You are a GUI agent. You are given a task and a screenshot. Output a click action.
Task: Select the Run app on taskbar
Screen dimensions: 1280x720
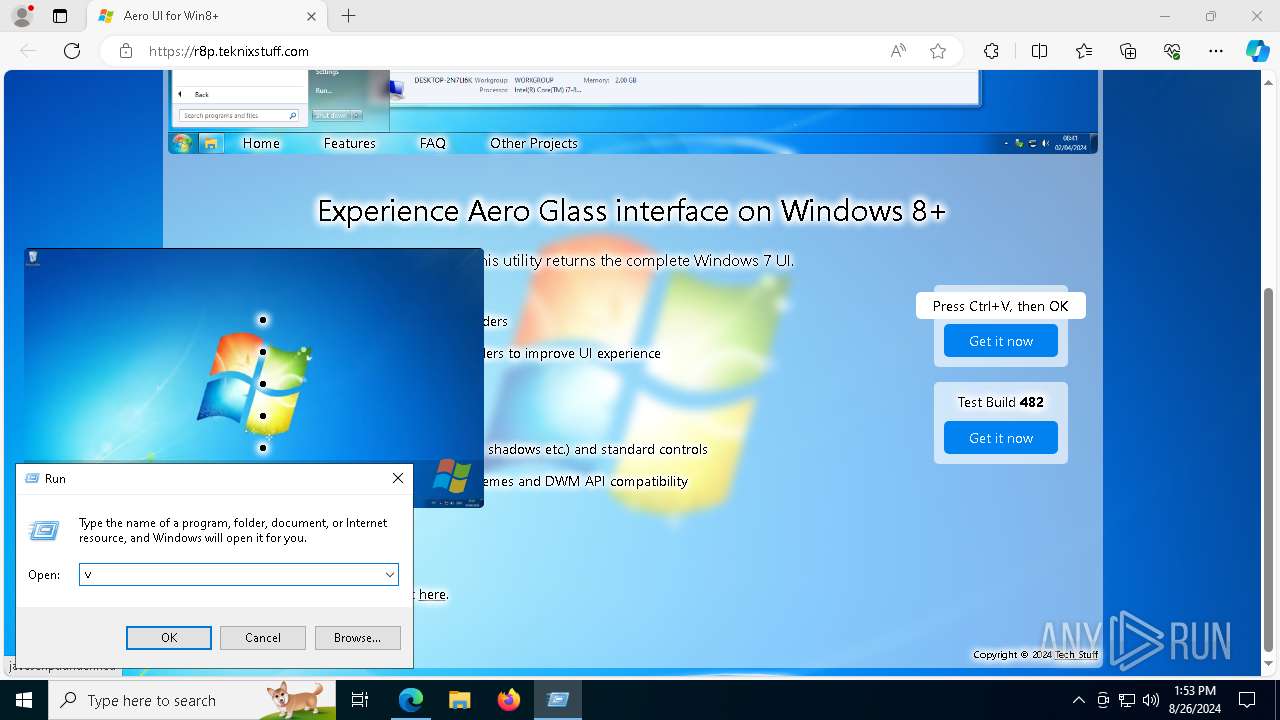click(558, 700)
